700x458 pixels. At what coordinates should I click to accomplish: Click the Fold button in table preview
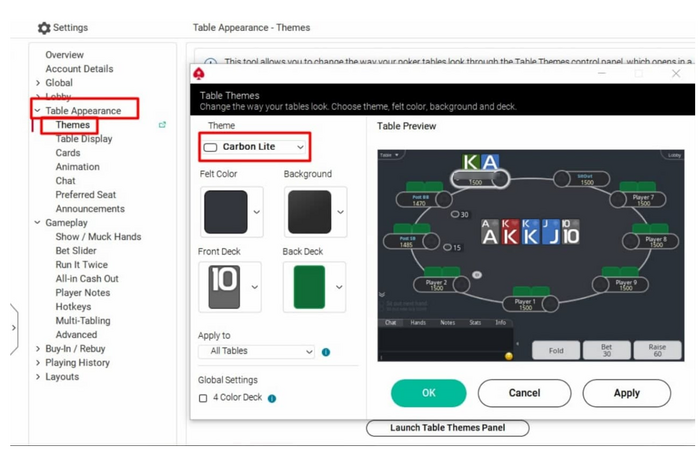[x=556, y=351]
